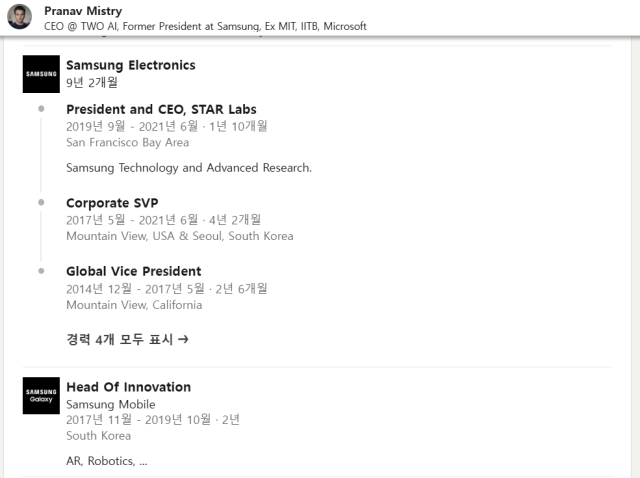Image resolution: width=640 pixels, height=478 pixels.
Task: Click the arrow next to 모두 표시
Action: 183,339
